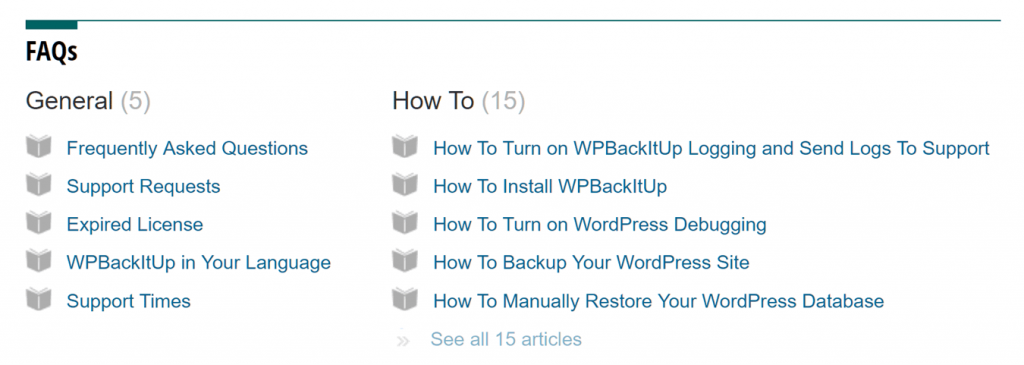Viewport: 1024px width, 365px height.
Task: Click book icon beside Frequently Asked Questions
Action: click(x=39, y=146)
